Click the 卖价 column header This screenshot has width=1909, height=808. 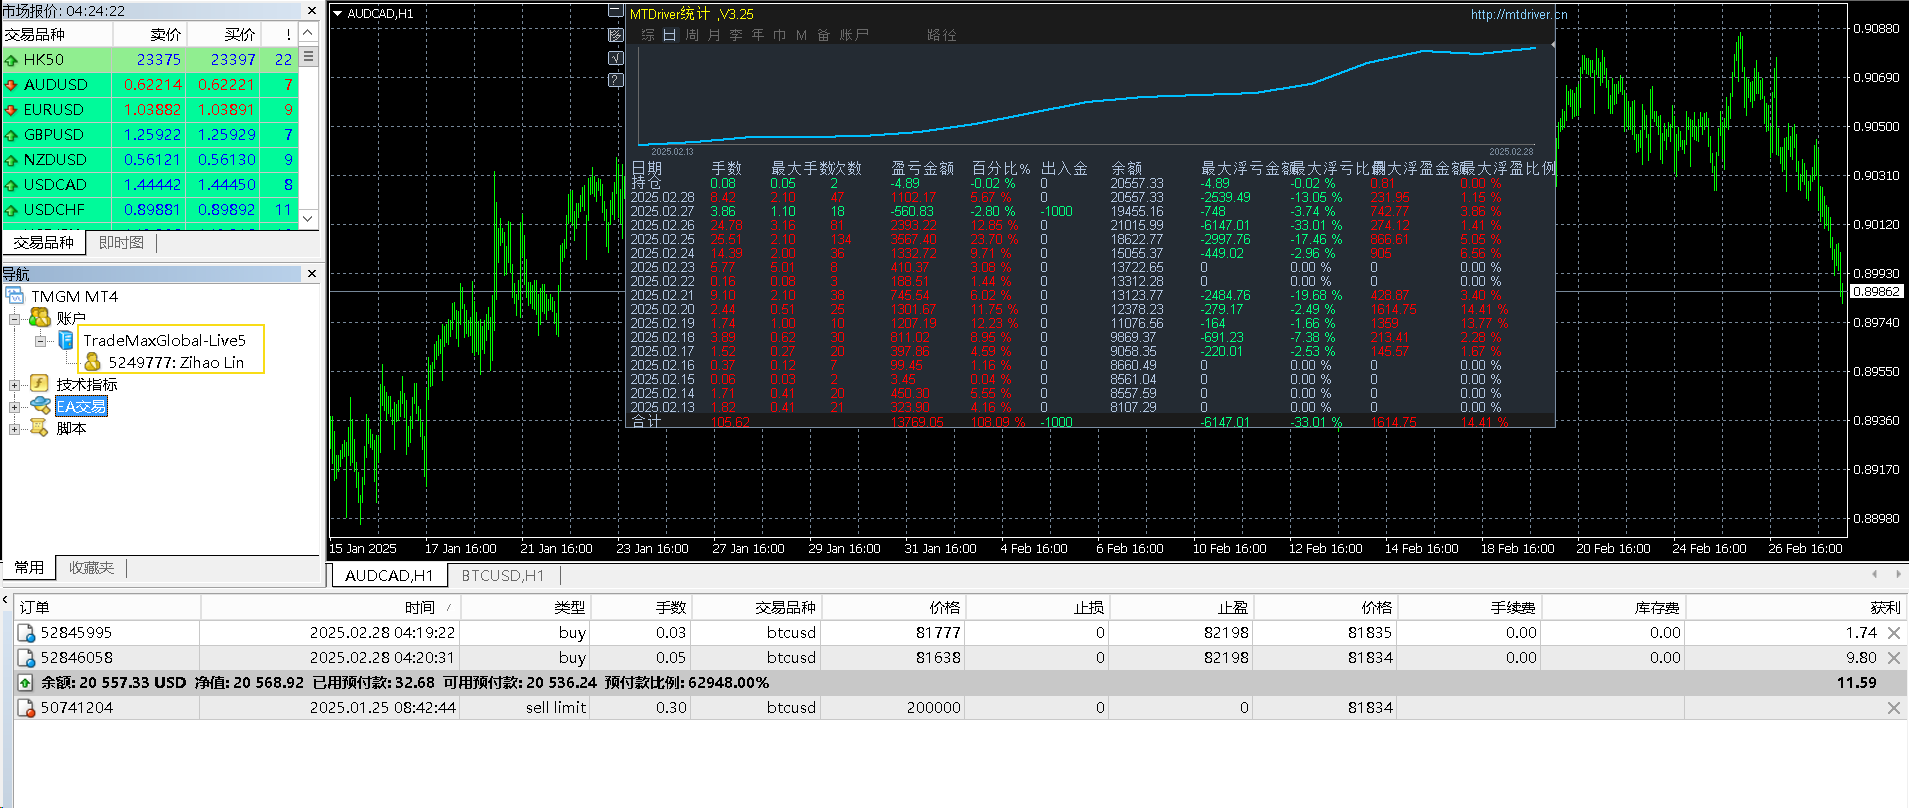coord(150,35)
